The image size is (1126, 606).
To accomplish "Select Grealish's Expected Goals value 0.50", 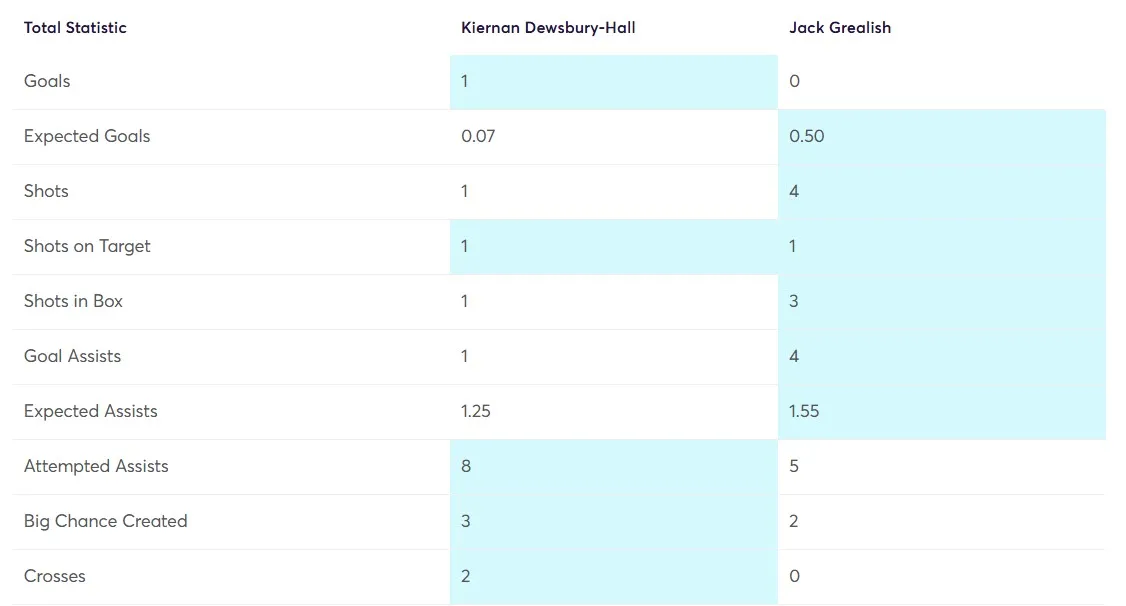I will point(806,136).
